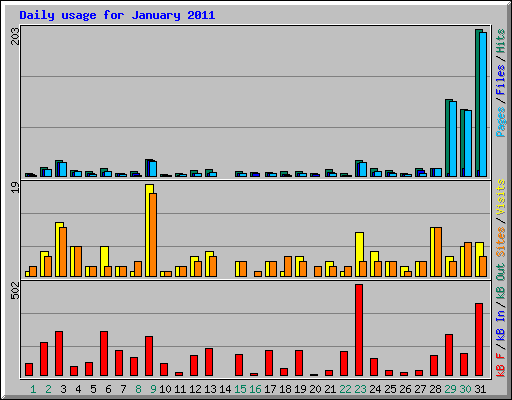Click the Pages legend label

pos(500,122)
